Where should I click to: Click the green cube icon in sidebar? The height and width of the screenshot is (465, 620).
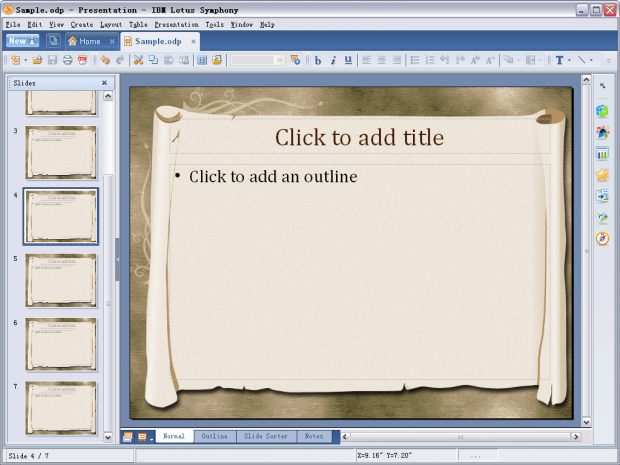602,111
